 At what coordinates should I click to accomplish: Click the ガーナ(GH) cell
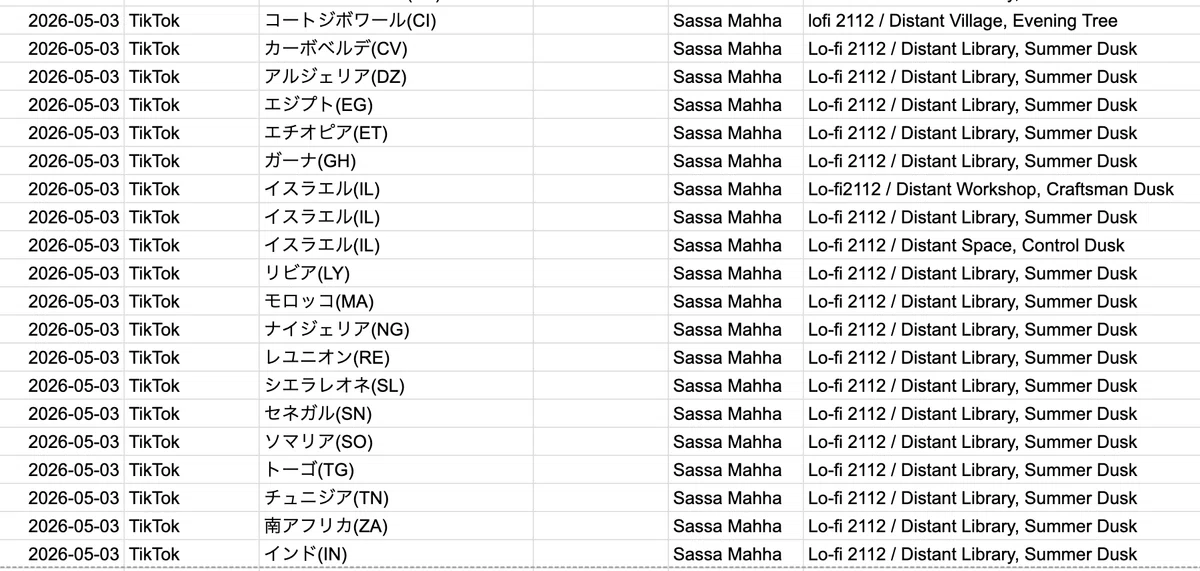(x=396, y=161)
